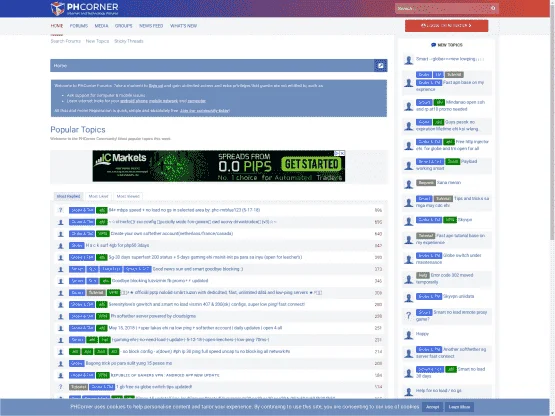555x416 pixels.
Task: Open 'Republic of Gamers VPN' topic
Action: coord(165,375)
